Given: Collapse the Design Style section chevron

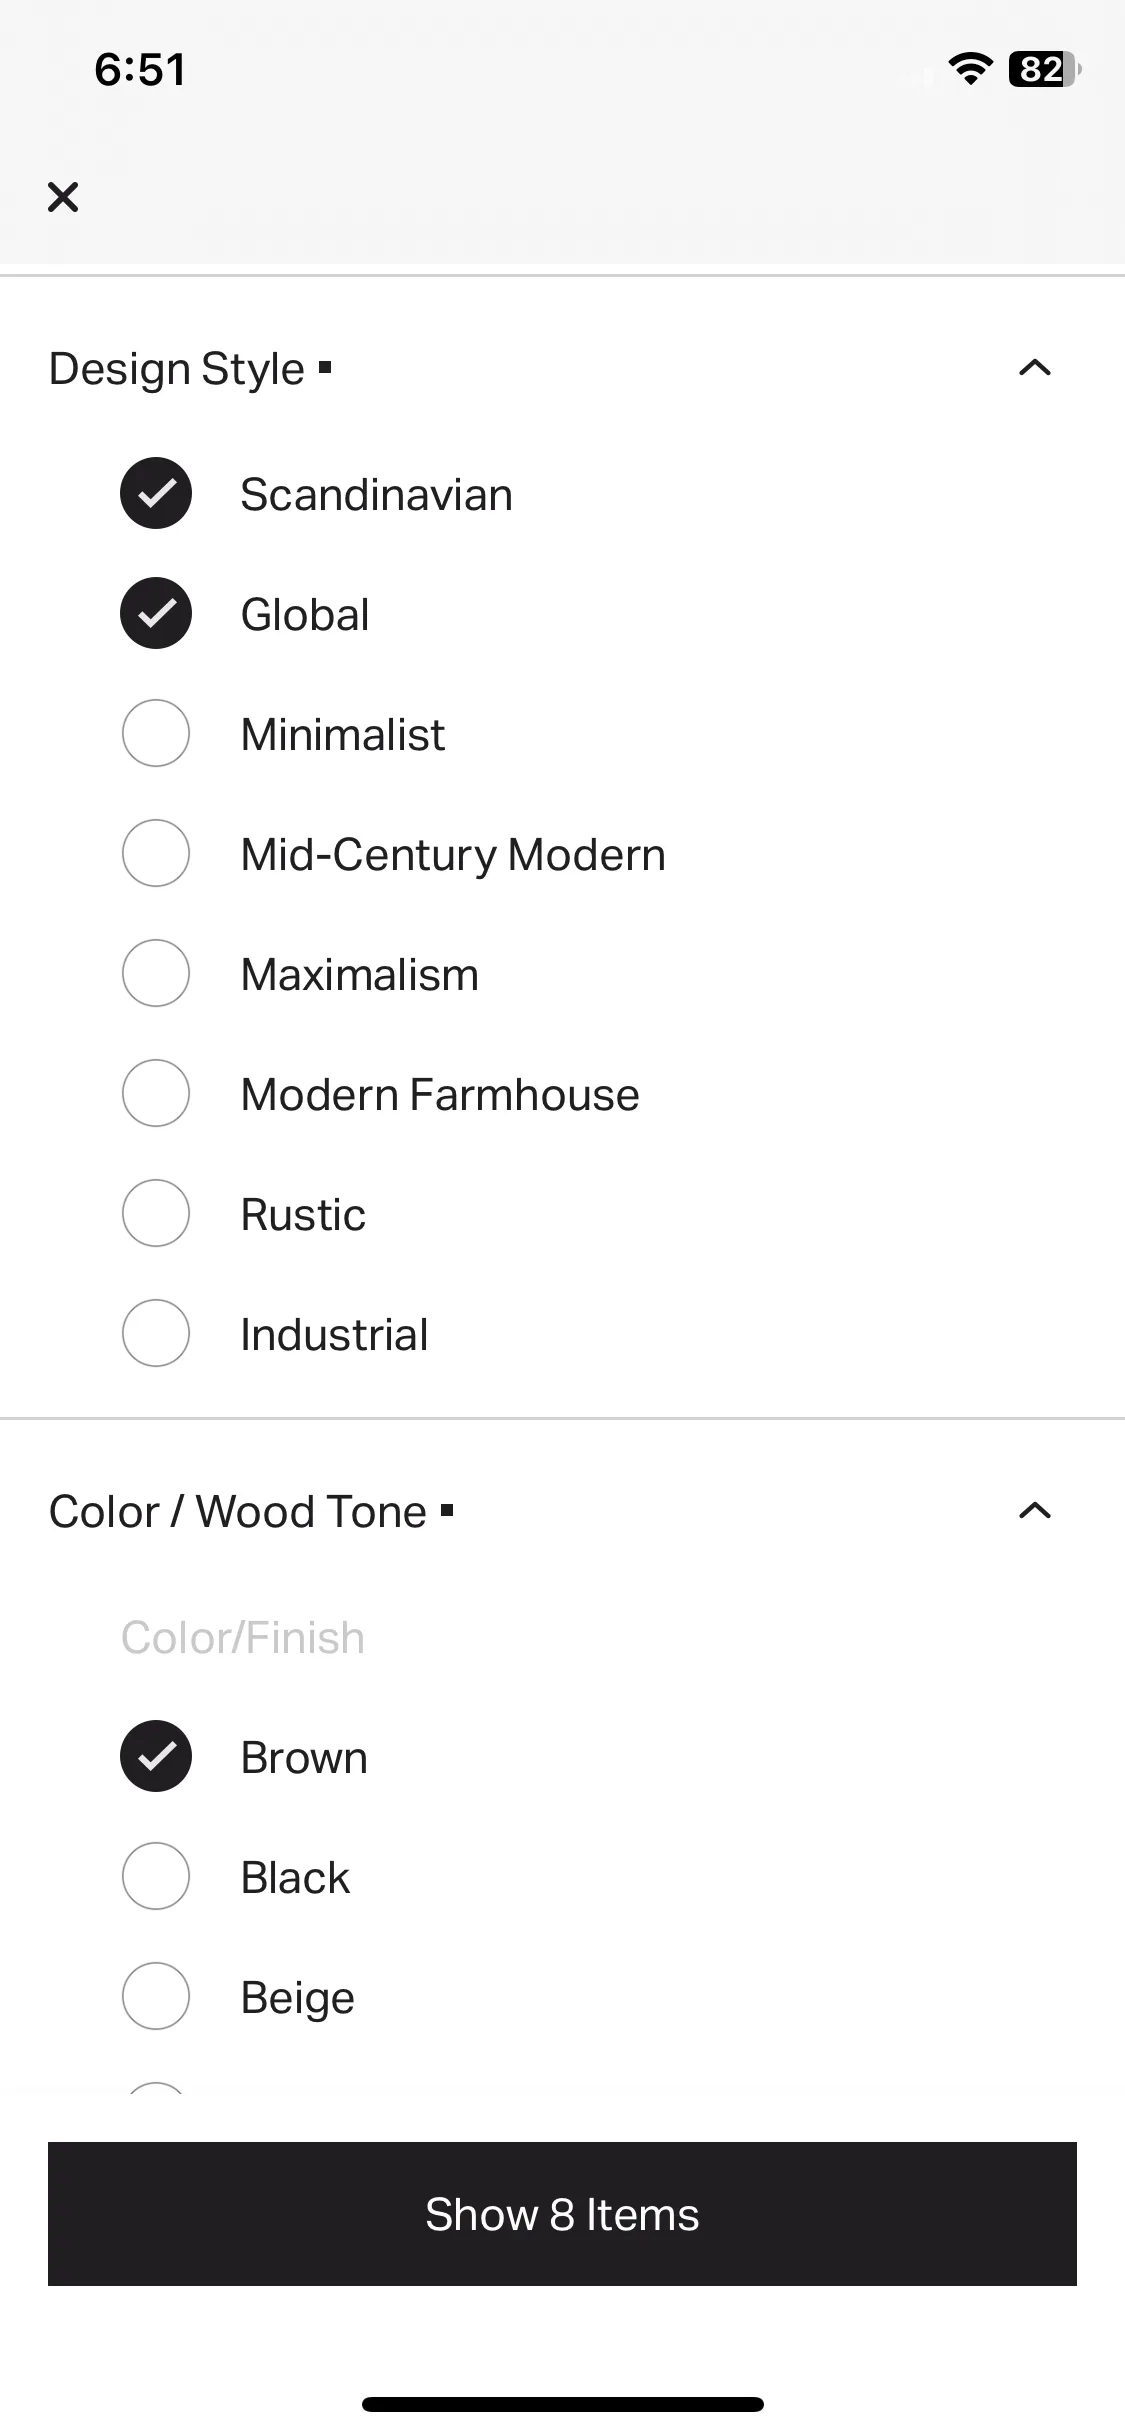Looking at the screenshot, I should 1035,368.
